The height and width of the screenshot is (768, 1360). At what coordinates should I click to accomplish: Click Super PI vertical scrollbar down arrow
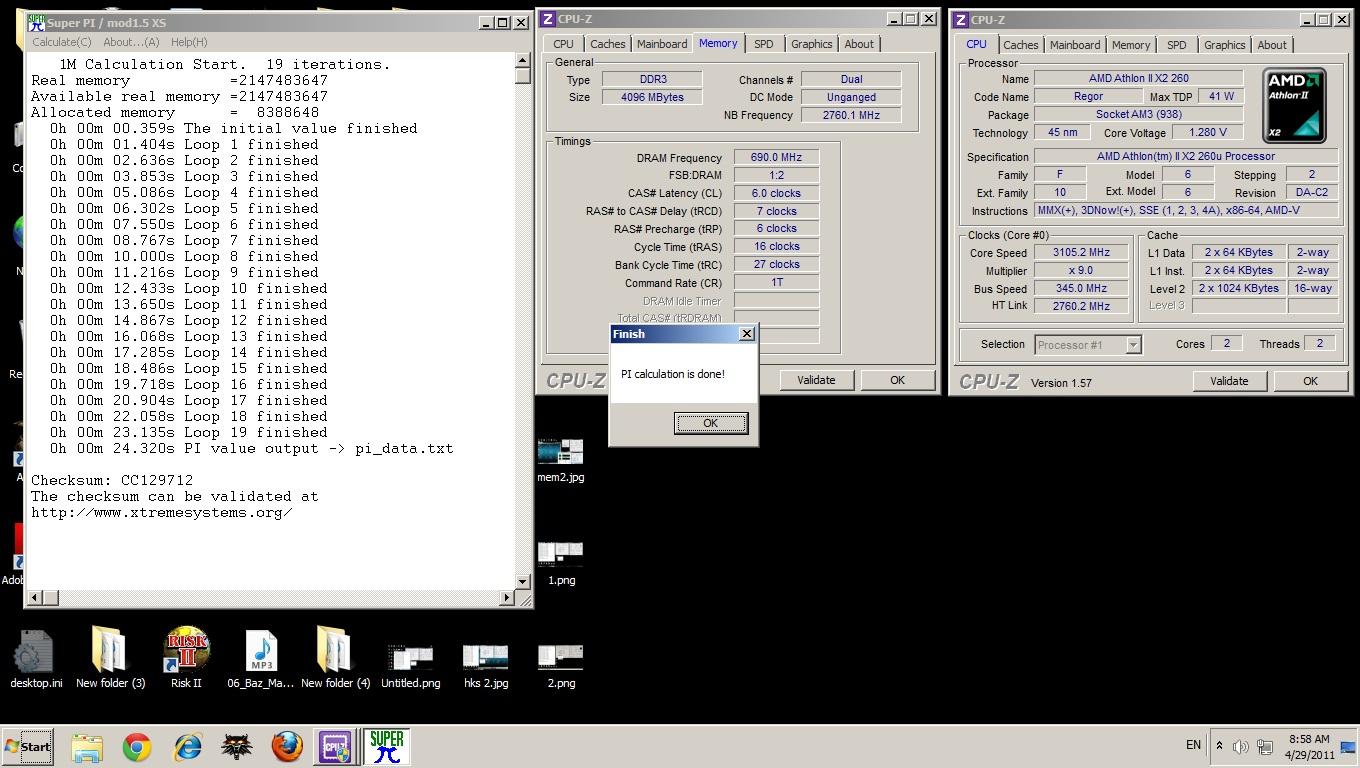point(523,581)
